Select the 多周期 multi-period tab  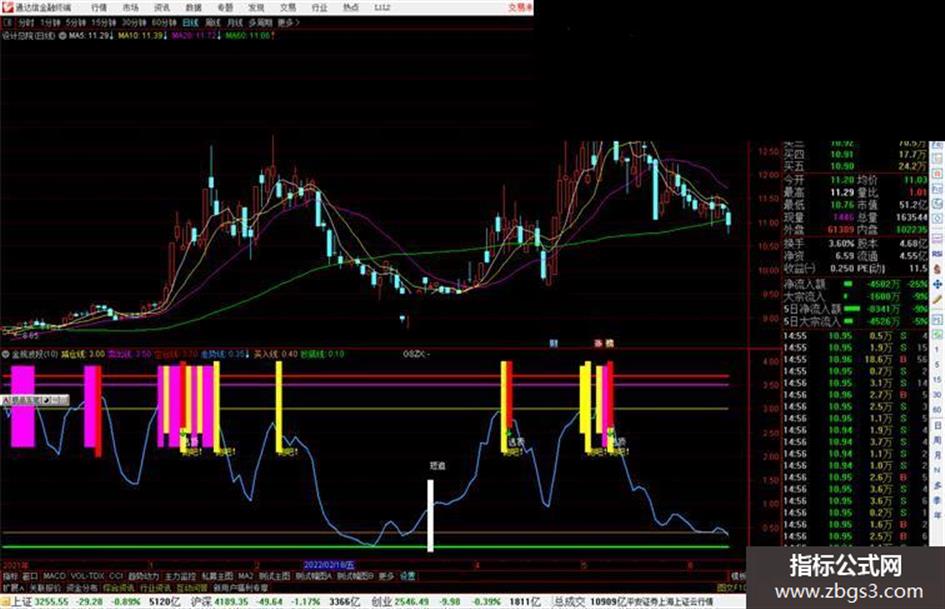click(260, 22)
